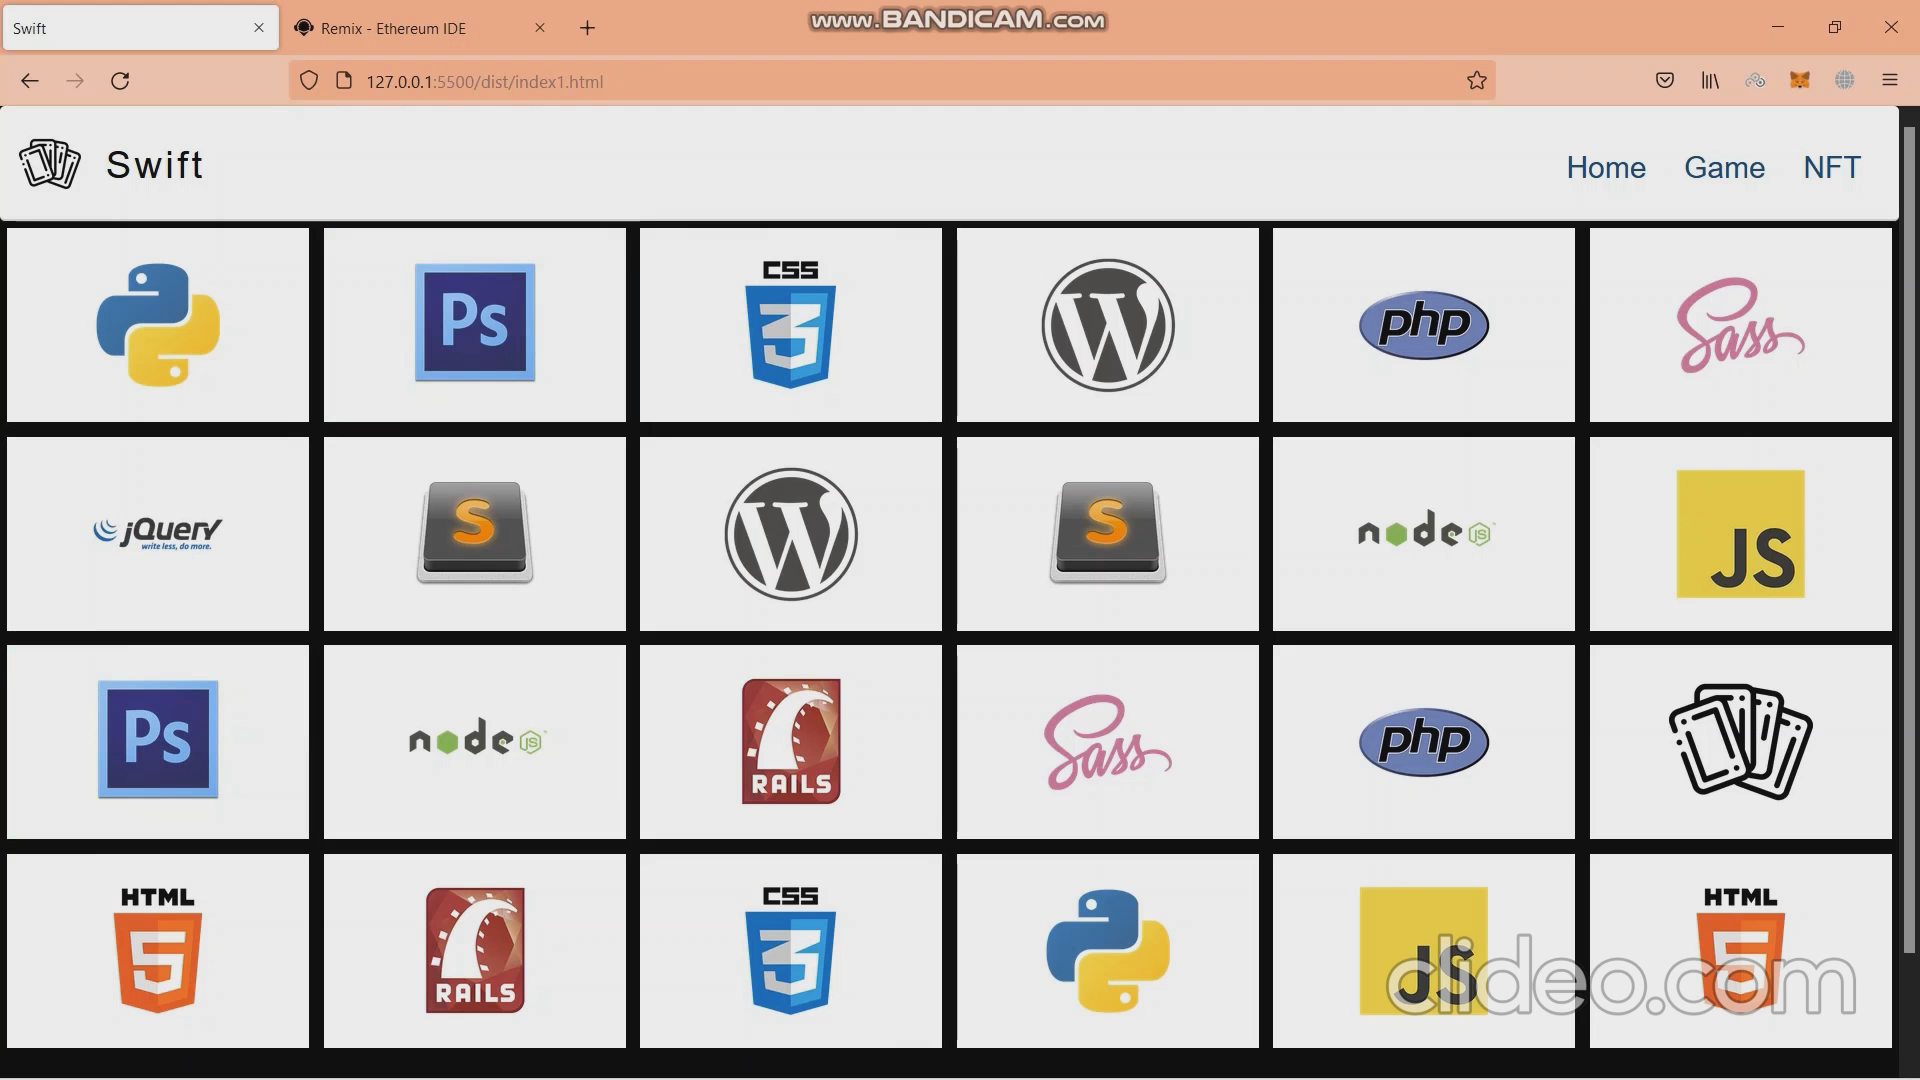1920x1080 pixels.
Task: Flip the Photoshop card in the top row
Action: pyautogui.click(x=475, y=325)
